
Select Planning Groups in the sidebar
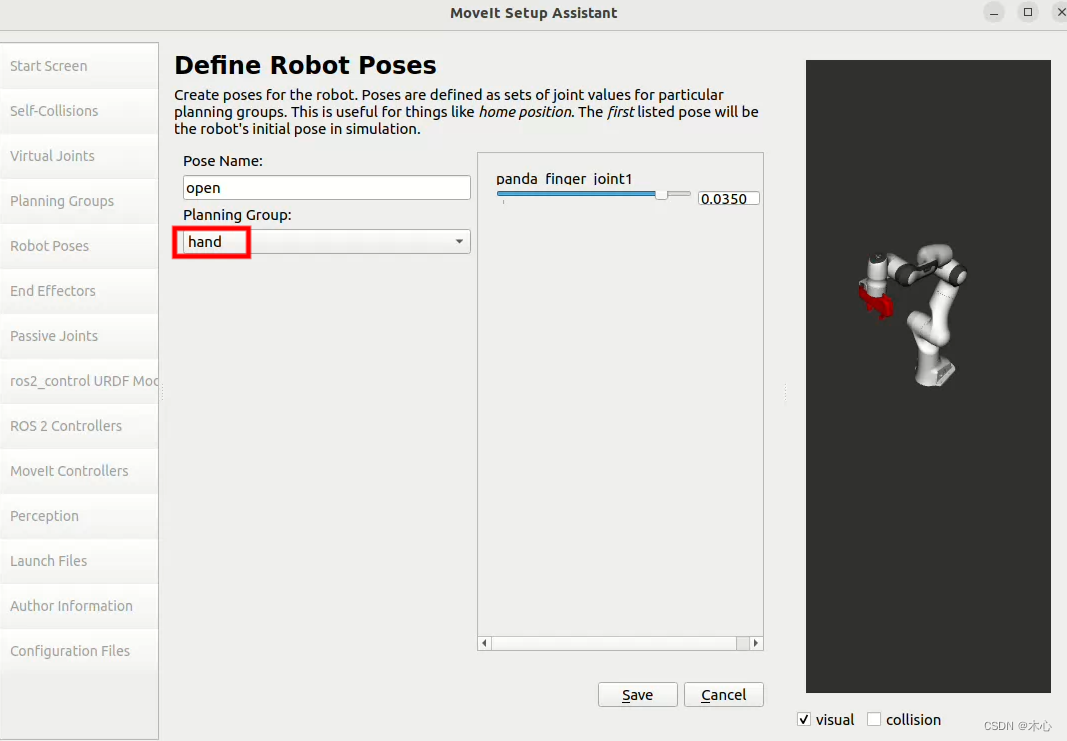click(x=79, y=201)
